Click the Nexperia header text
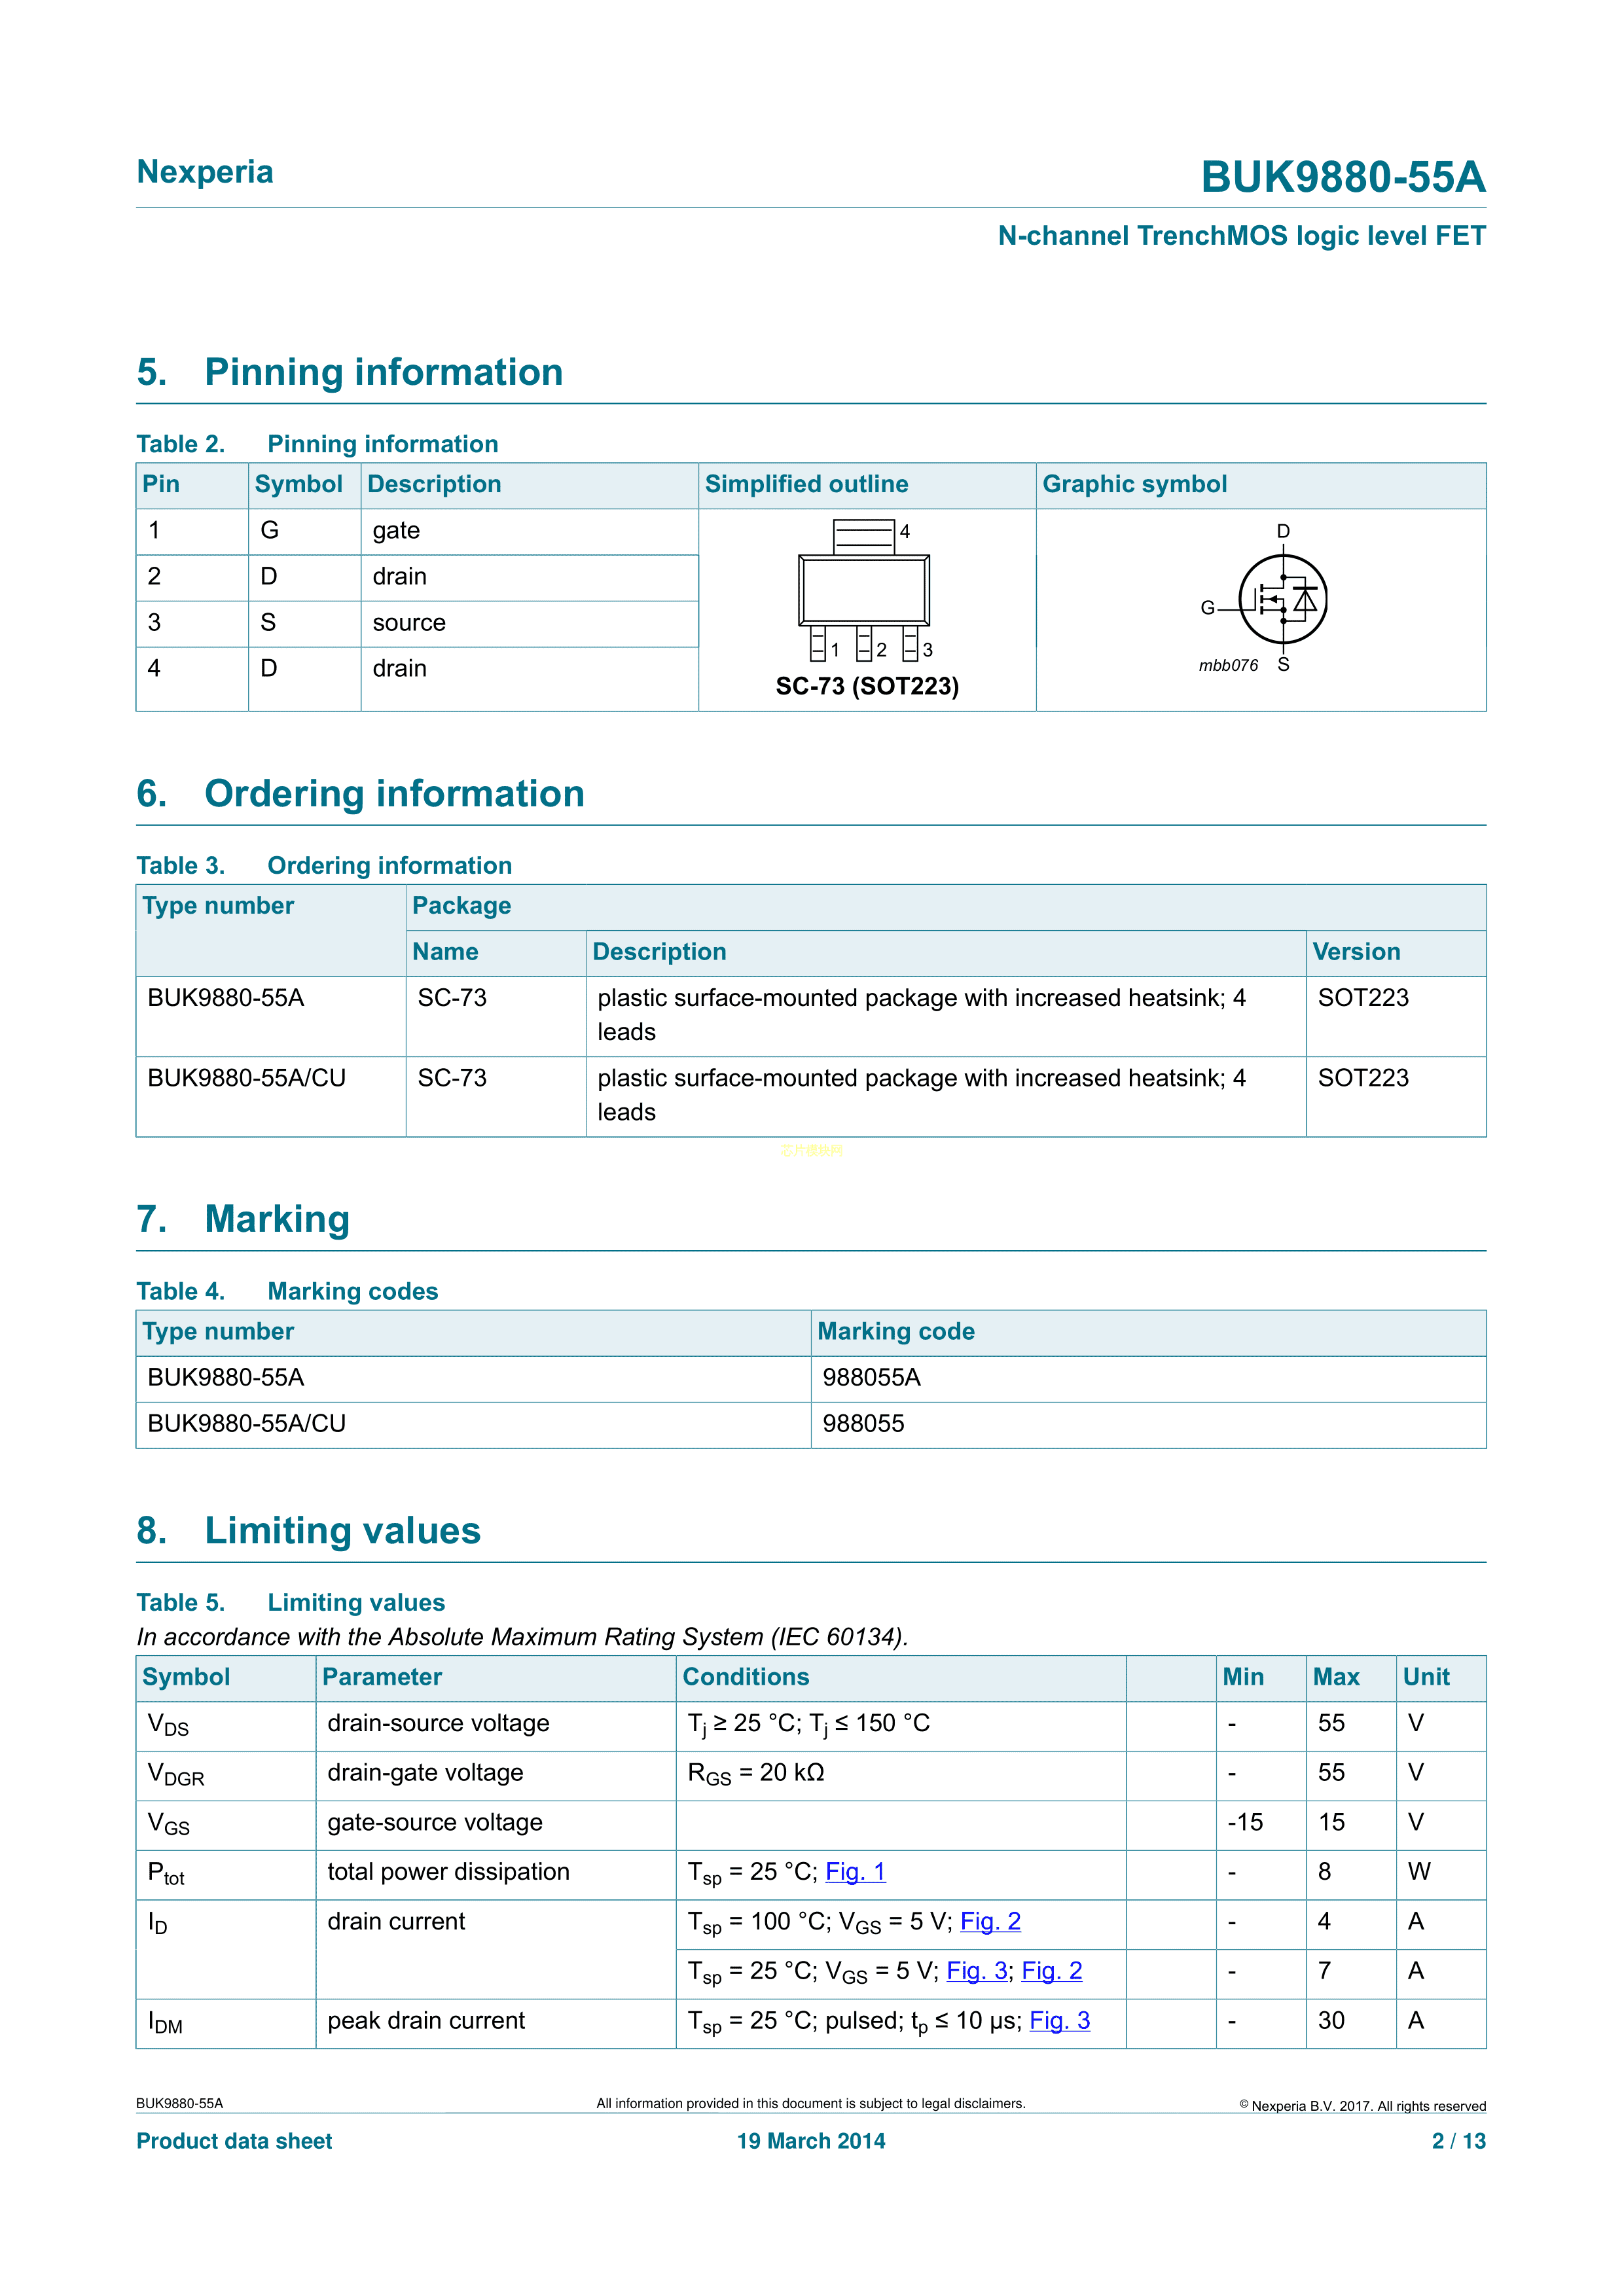The height and width of the screenshot is (2296, 1624). 205,172
